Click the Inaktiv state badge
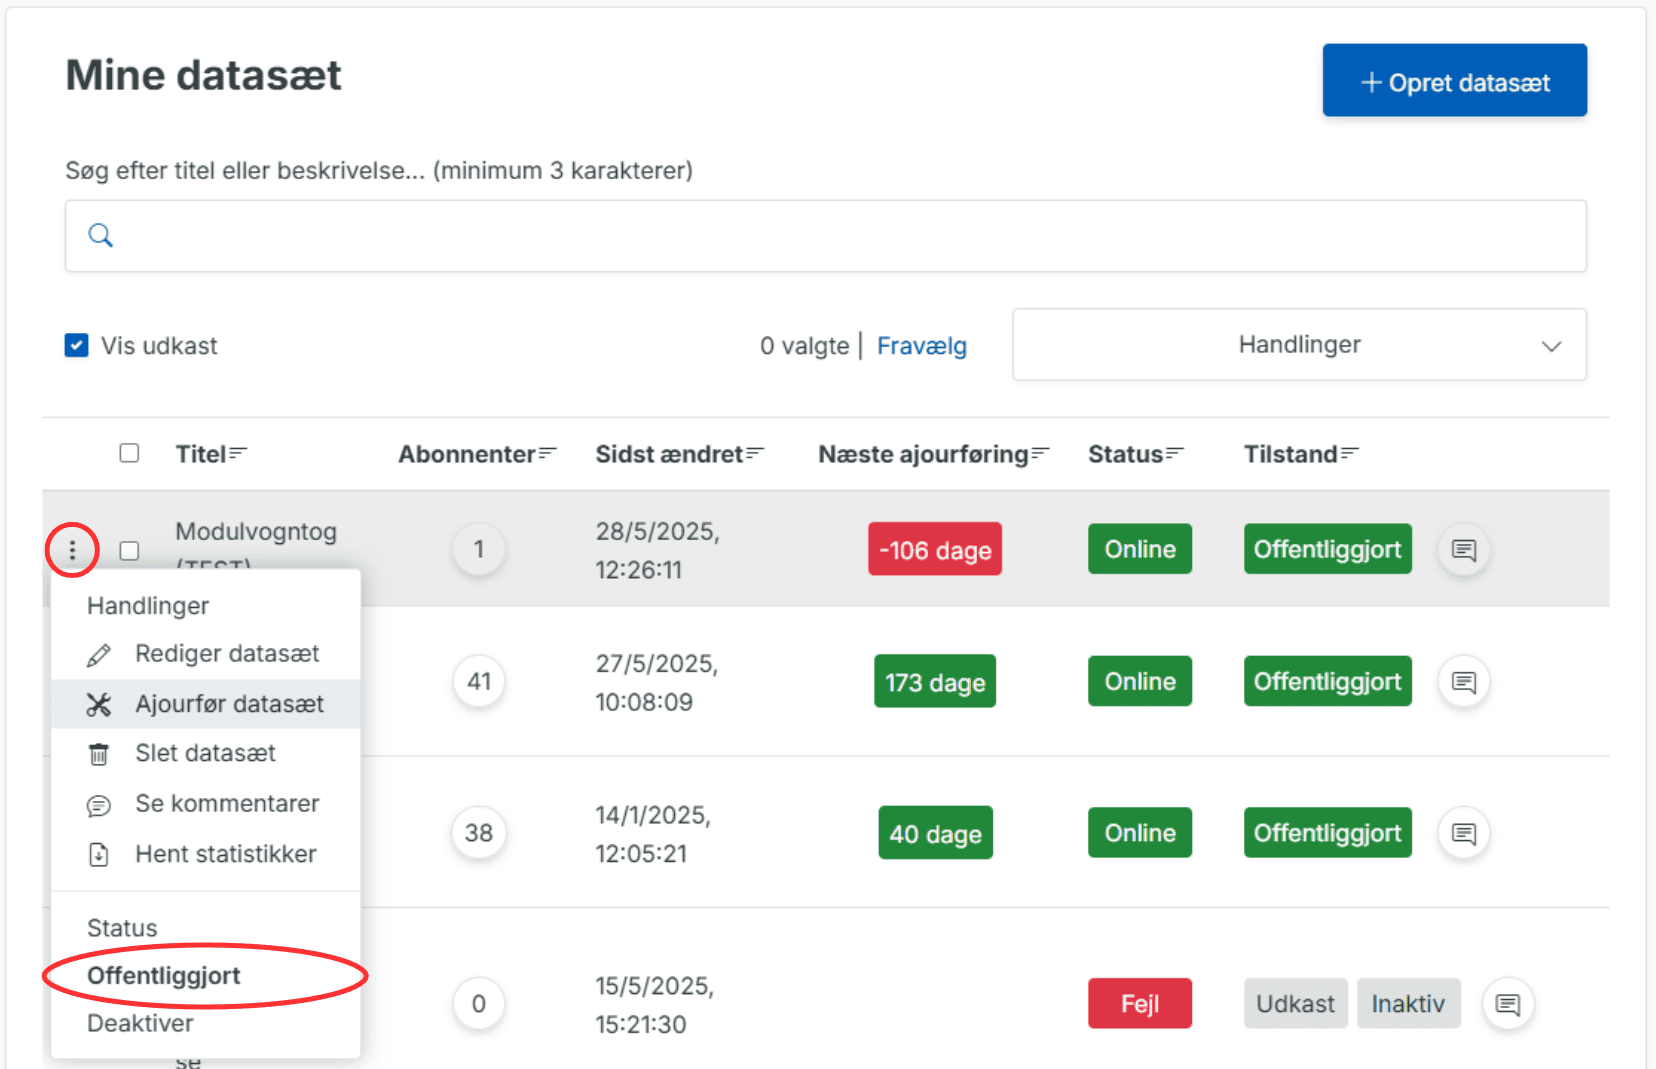 tap(1408, 1004)
